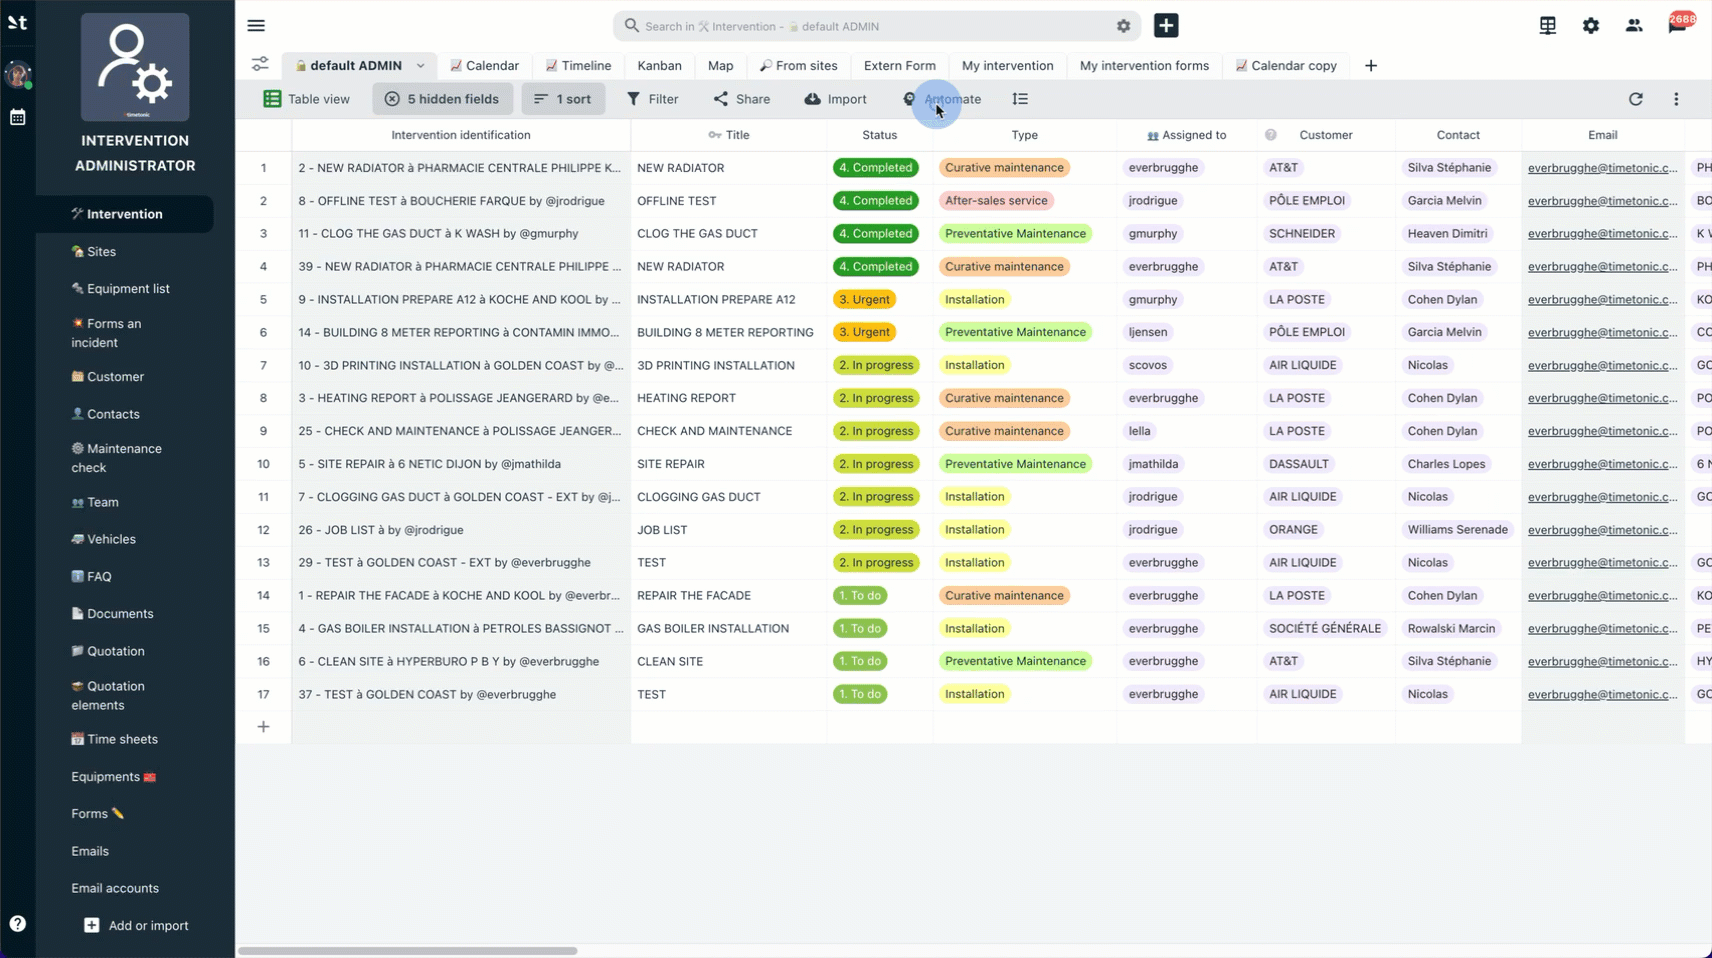Click the Share button
The width and height of the screenshot is (1712, 958).
click(741, 99)
